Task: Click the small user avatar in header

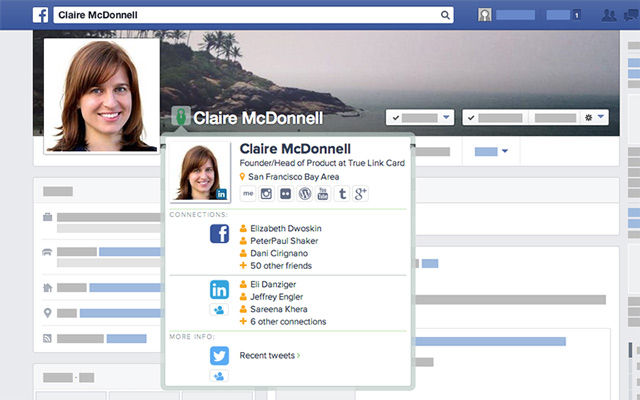Action: click(484, 15)
